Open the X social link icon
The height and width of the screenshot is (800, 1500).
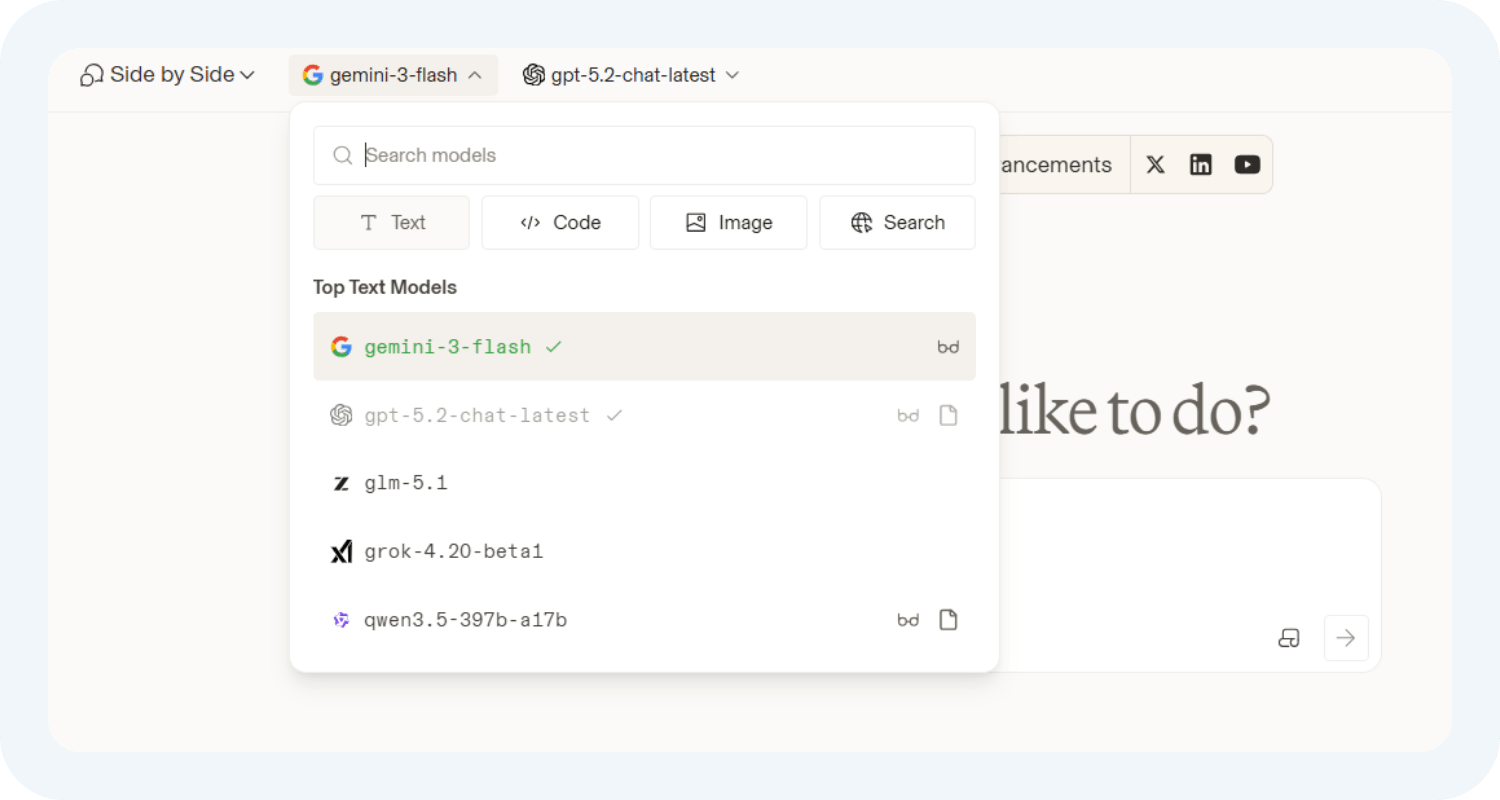click(x=1155, y=165)
